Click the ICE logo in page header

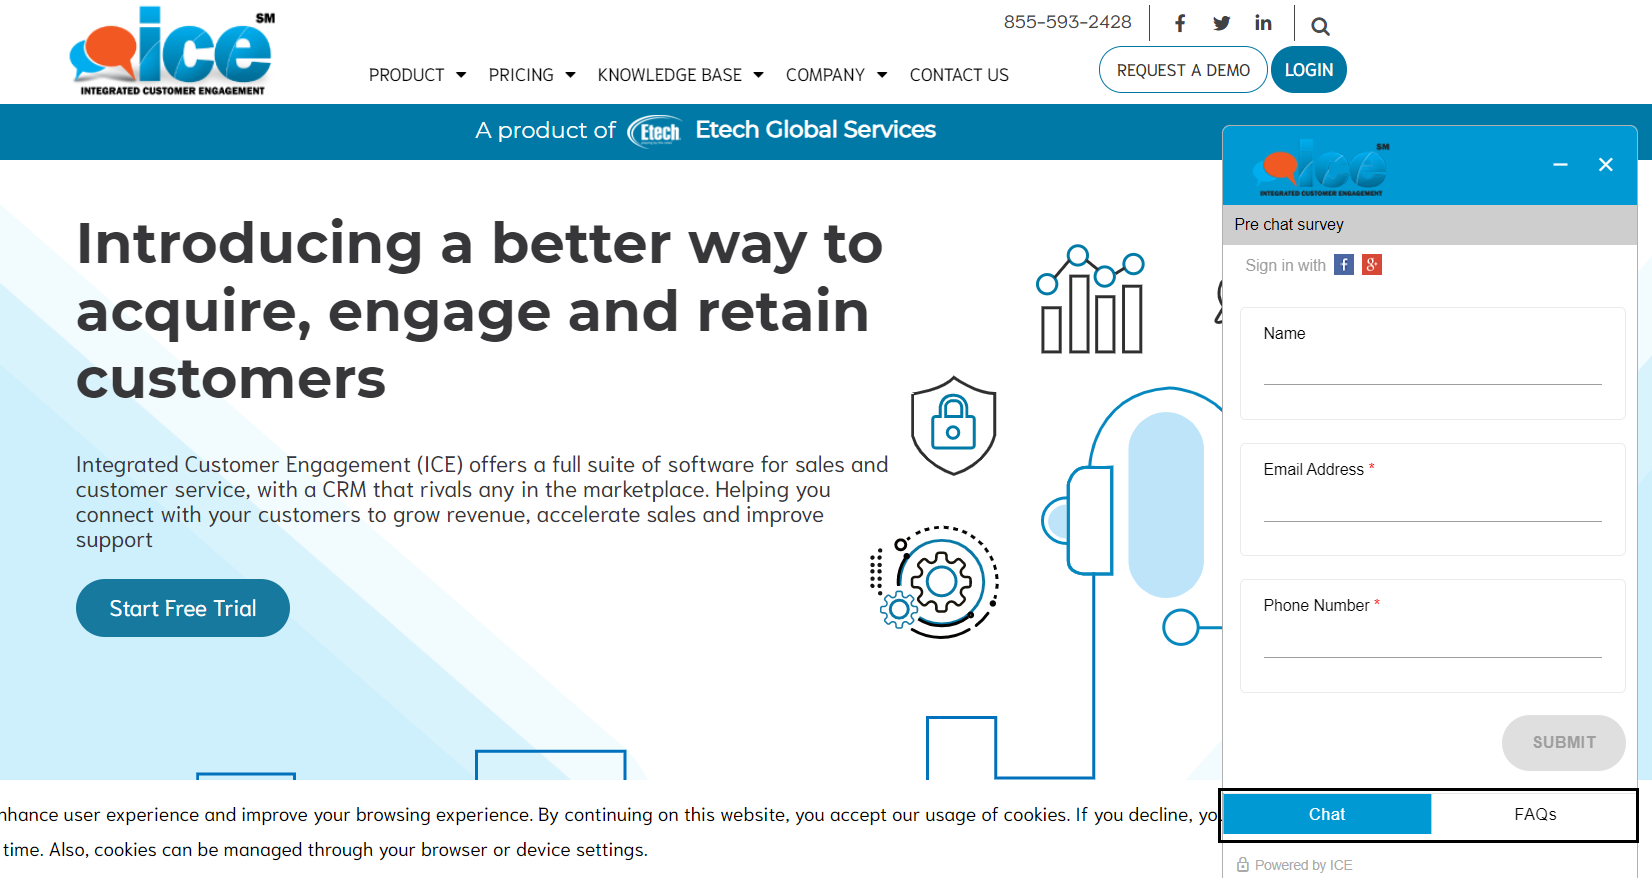pos(172,52)
